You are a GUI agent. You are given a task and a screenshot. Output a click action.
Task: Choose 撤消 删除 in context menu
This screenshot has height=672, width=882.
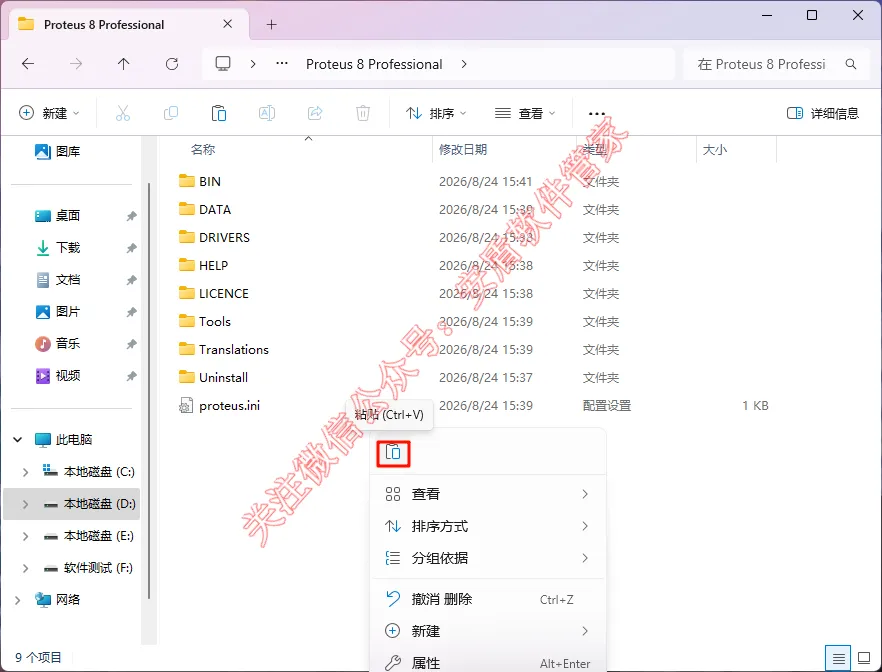(x=487, y=599)
